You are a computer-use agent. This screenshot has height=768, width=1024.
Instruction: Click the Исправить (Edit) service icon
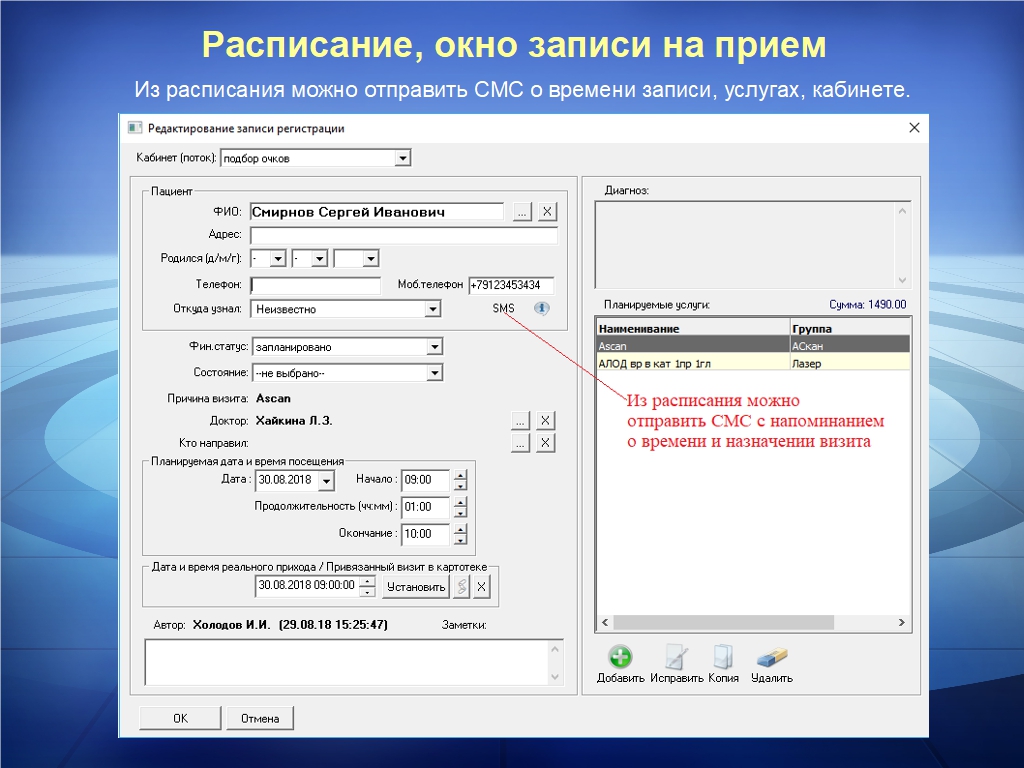[x=676, y=657]
